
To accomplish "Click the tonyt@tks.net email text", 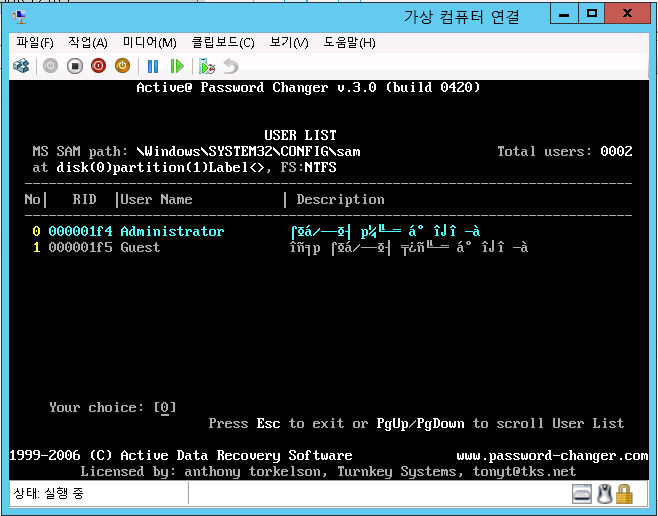I will pyautogui.click(x=524, y=472).
